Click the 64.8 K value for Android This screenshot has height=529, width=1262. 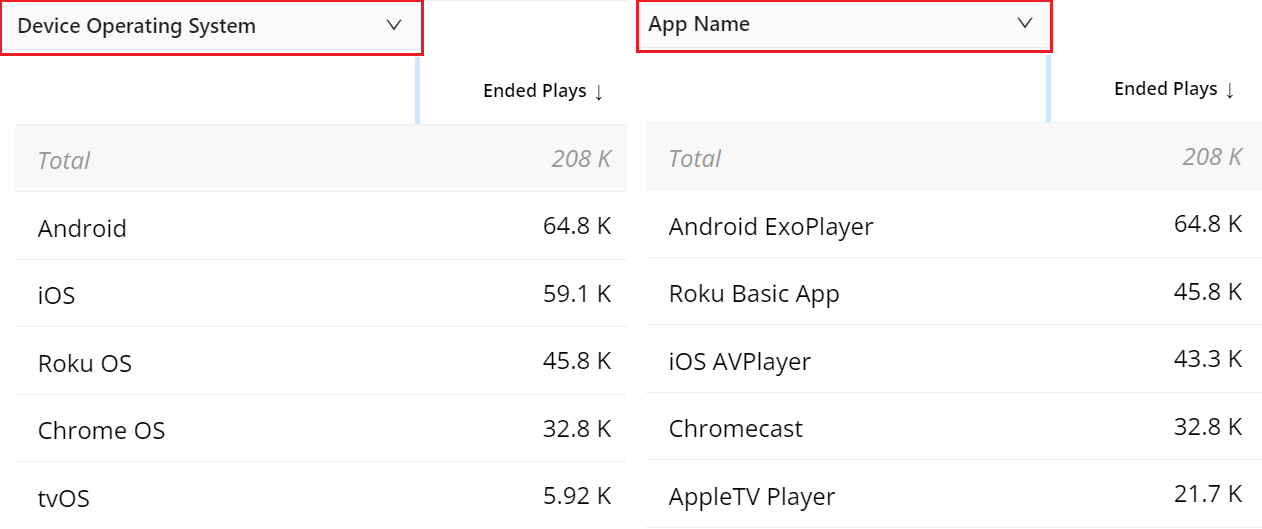coord(577,226)
